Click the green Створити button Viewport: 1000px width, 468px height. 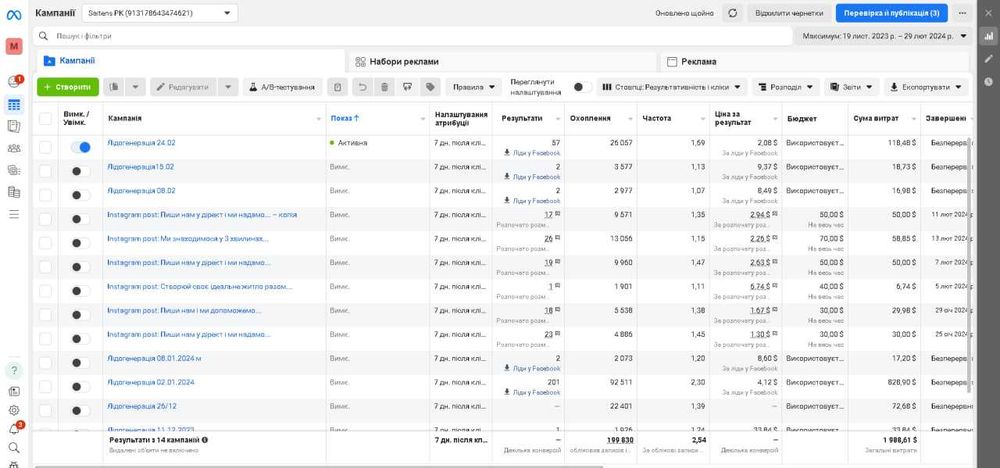68,87
